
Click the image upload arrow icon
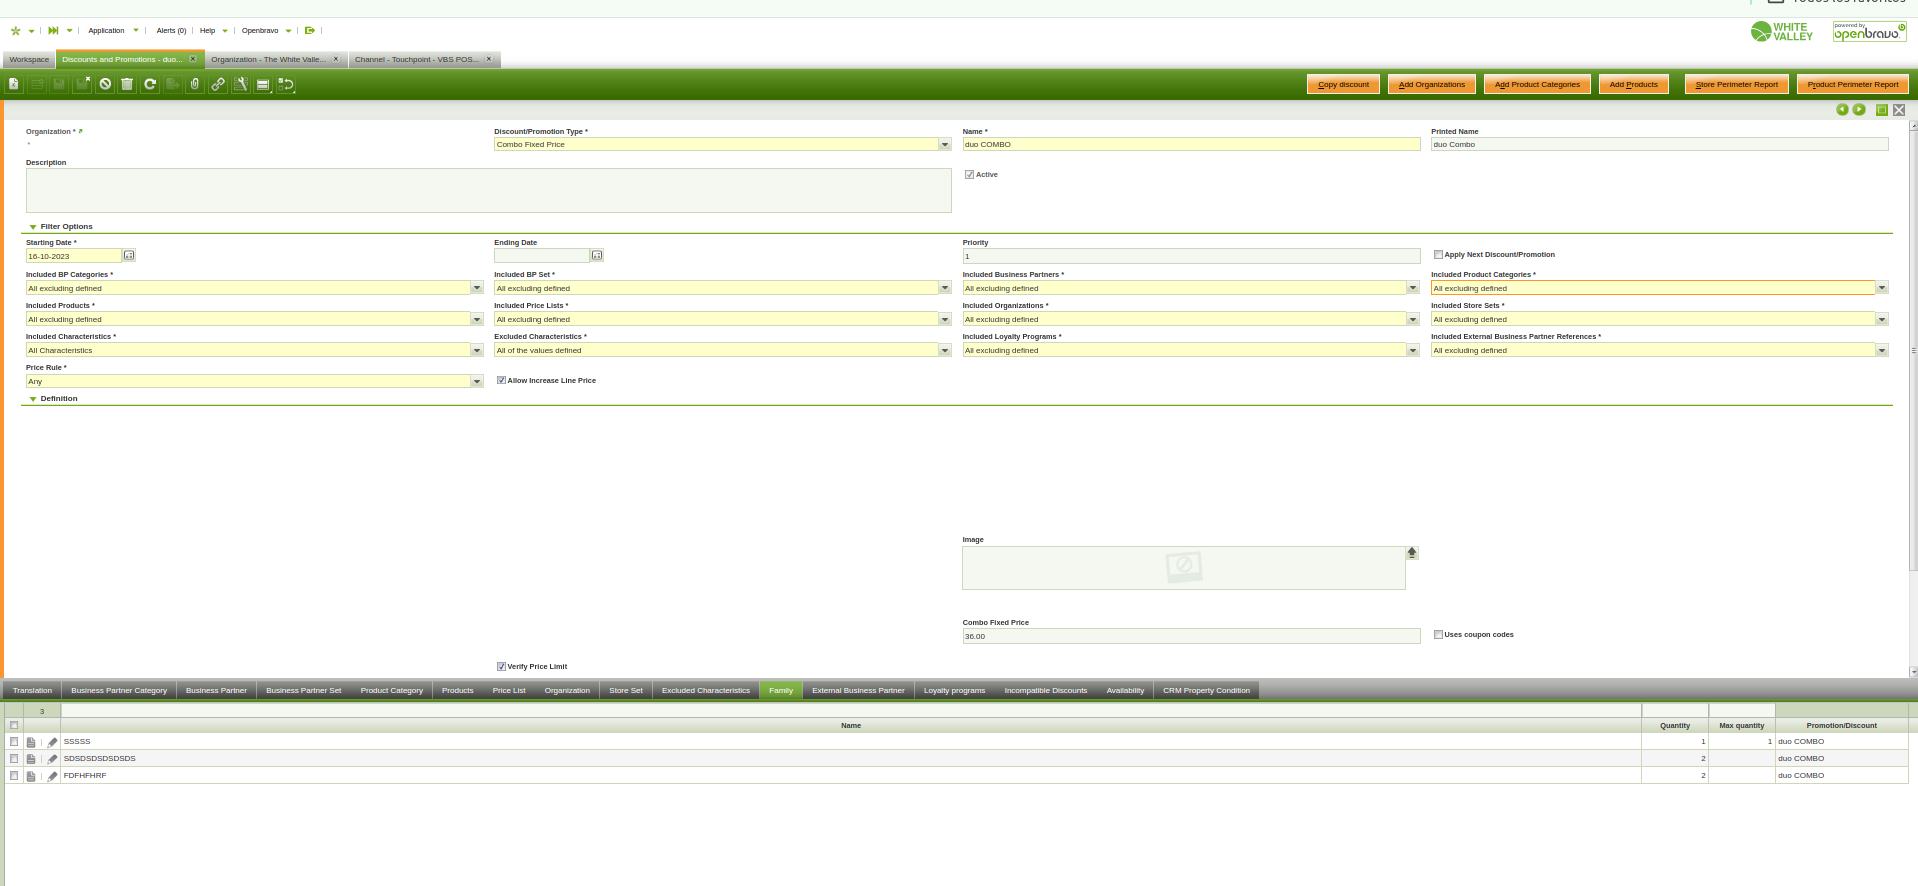(1412, 553)
